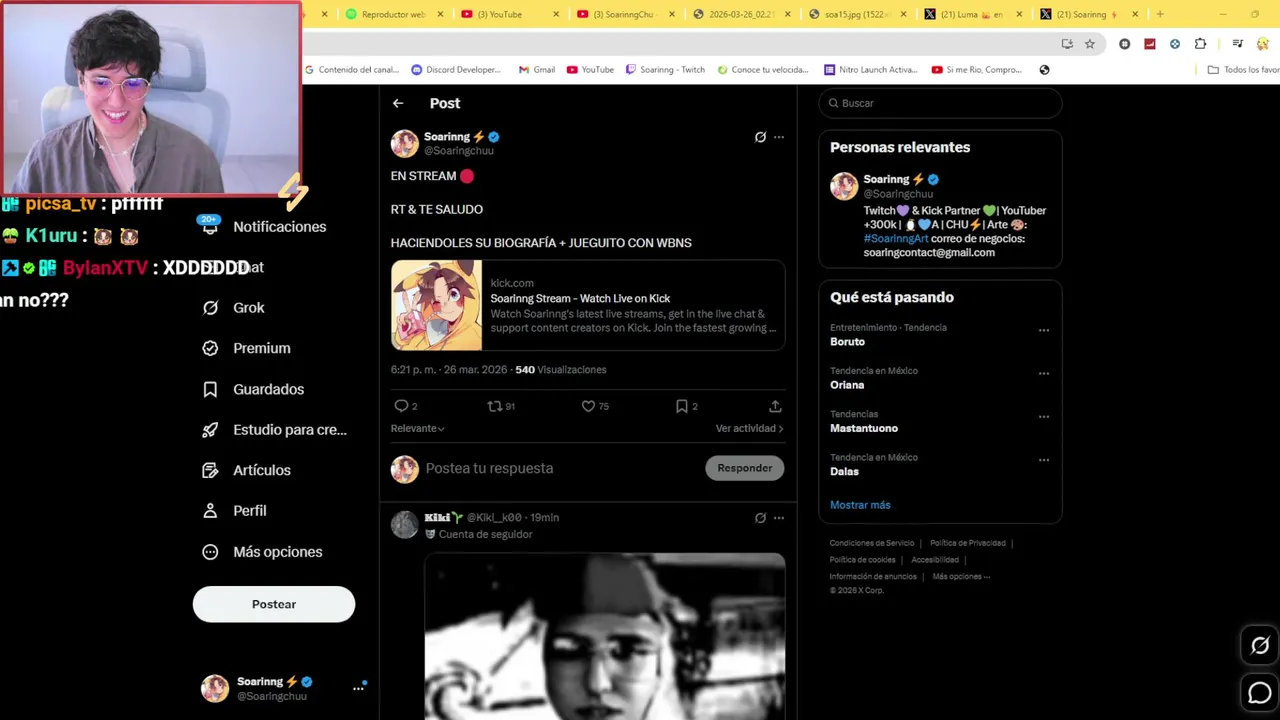Click Grok icon on Kiki's reply
Screen dimensions: 1280x720
coord(760,518)
